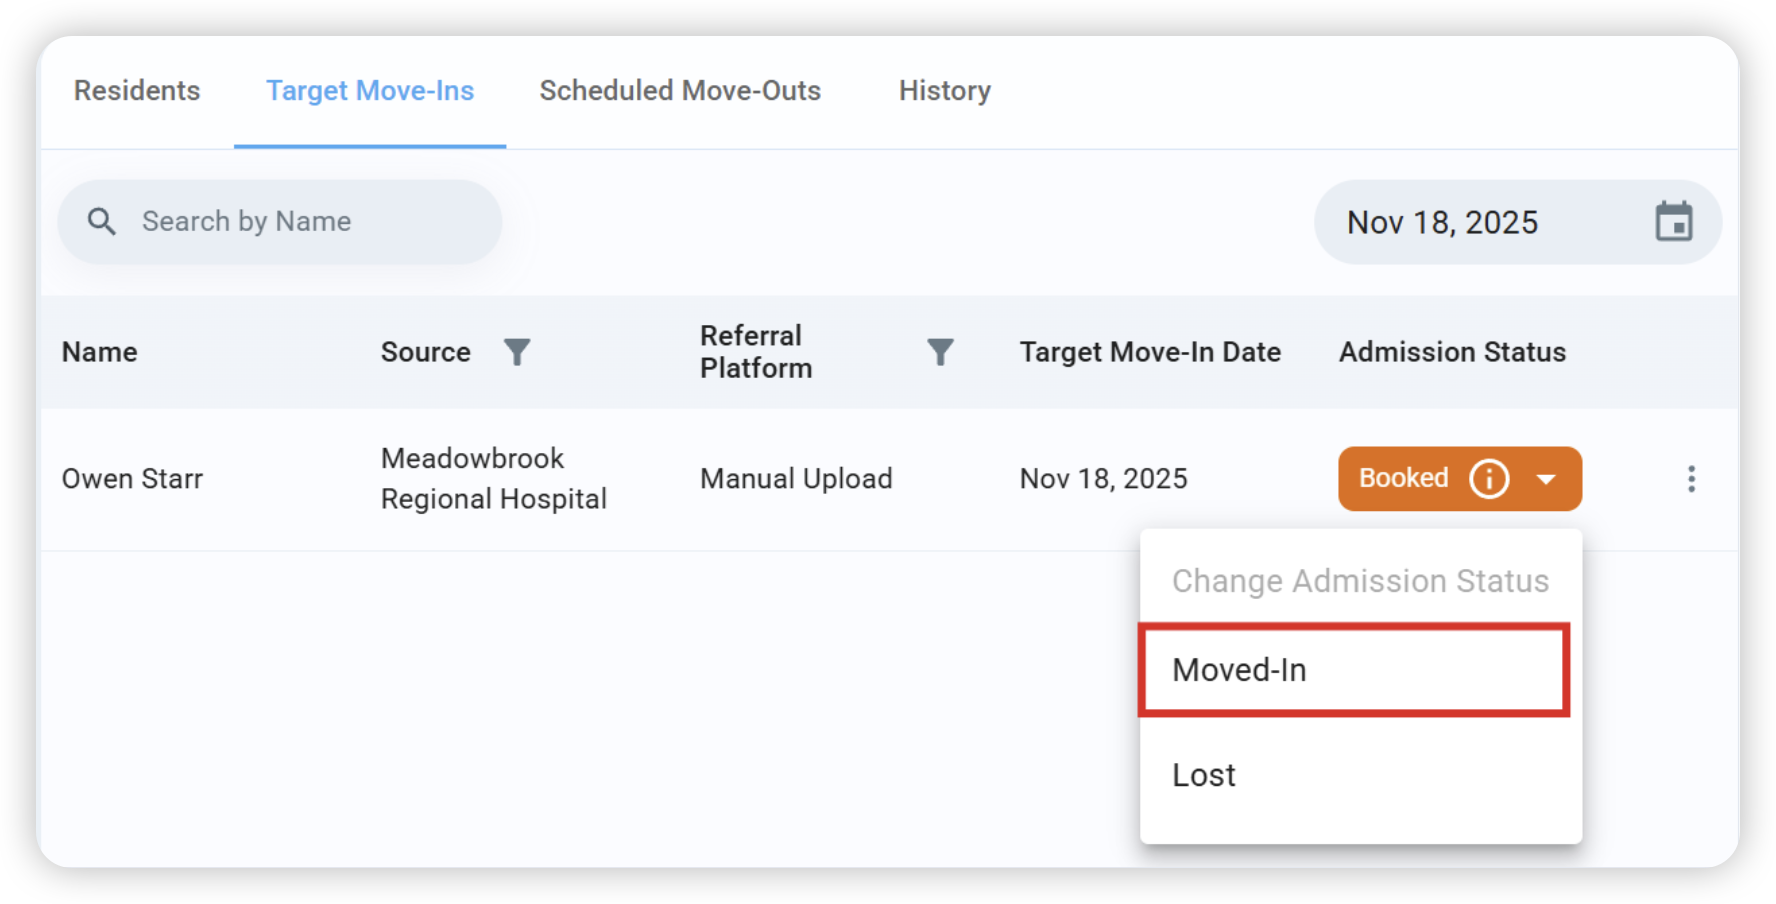Screen dimensions: 1776x904
Task: Click the Owen Starr name cell
Action: click(132, 479)
